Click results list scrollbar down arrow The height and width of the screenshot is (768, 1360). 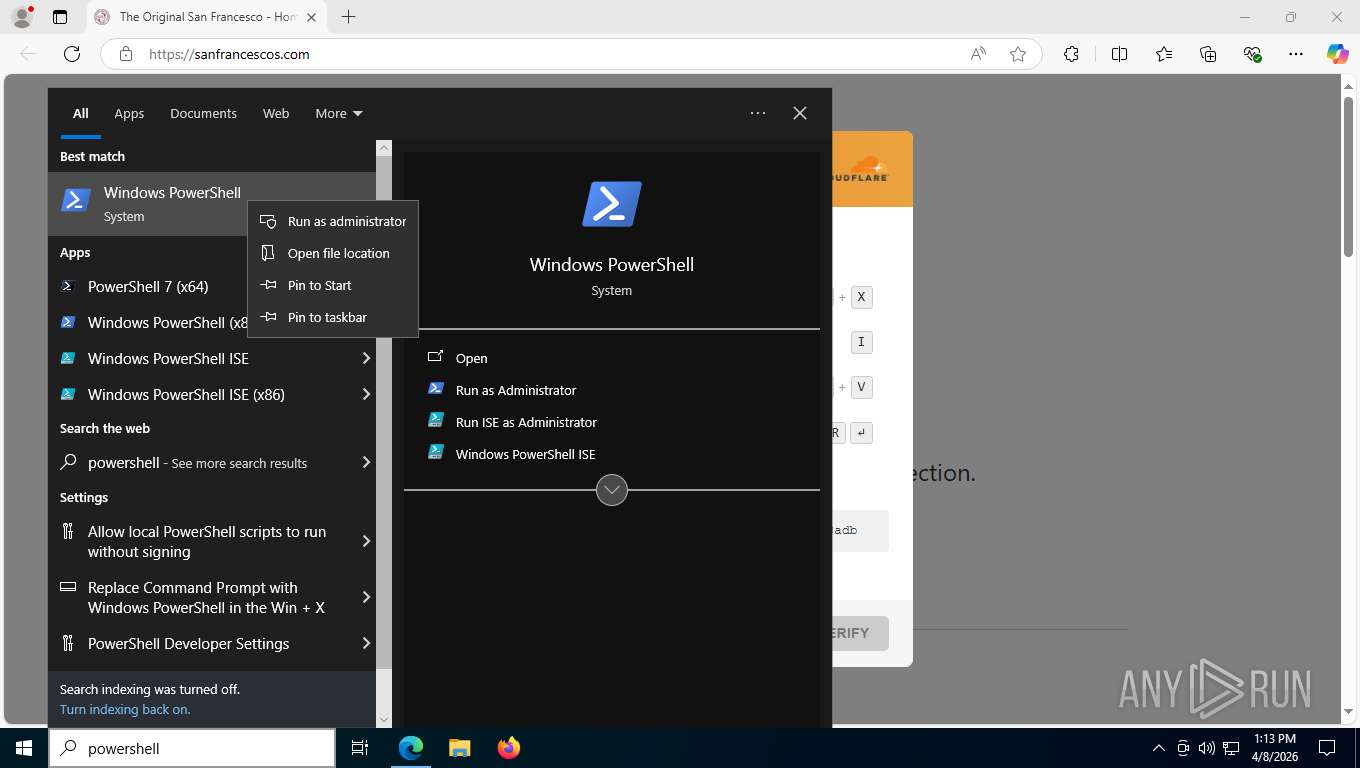tap(384, 719)
